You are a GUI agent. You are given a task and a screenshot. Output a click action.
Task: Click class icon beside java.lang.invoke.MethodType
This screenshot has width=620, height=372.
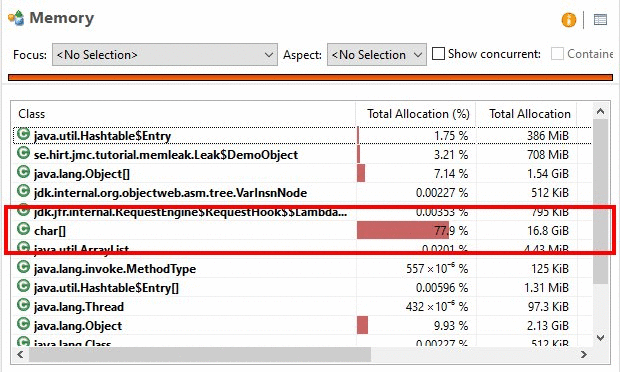click(x=23, y=267)
